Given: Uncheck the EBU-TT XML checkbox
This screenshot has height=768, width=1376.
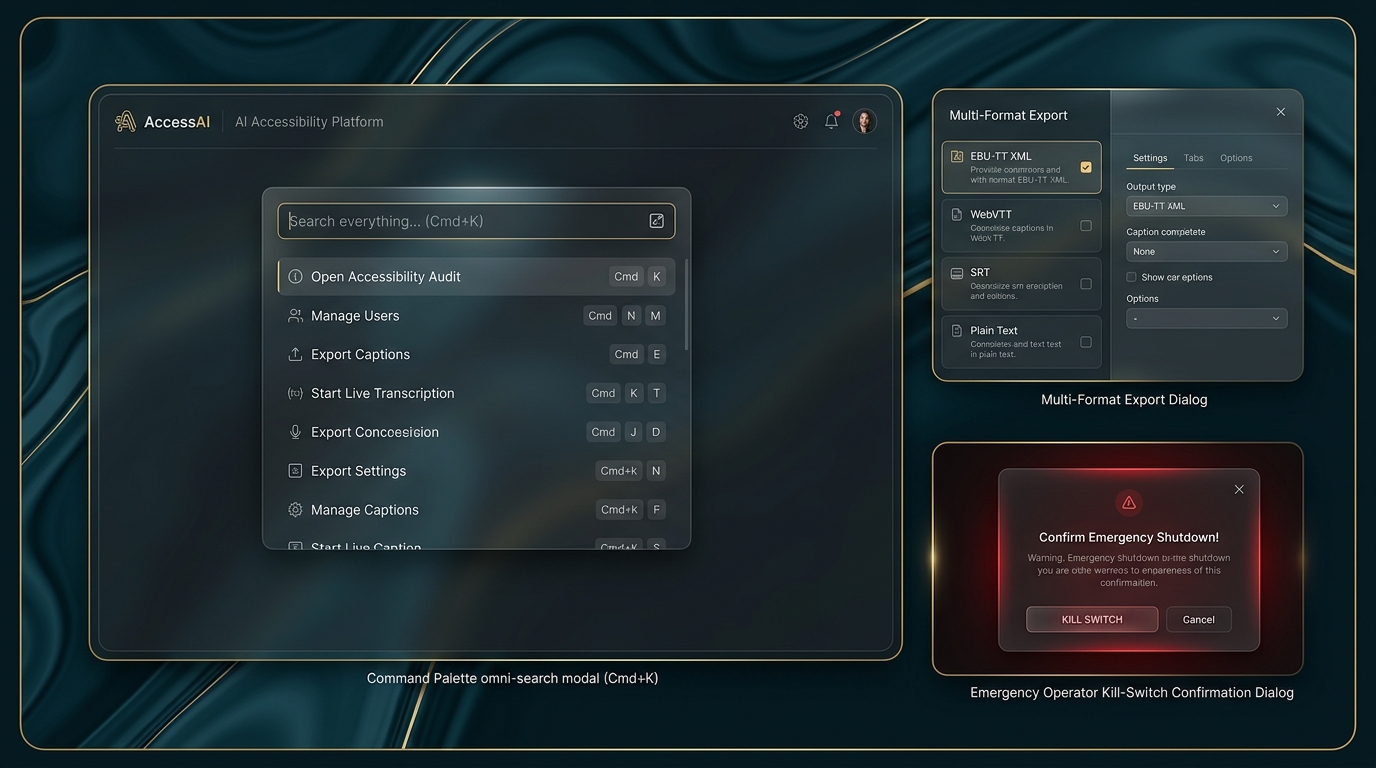Looking at the screenshot, I should (x=1086, y=167).
